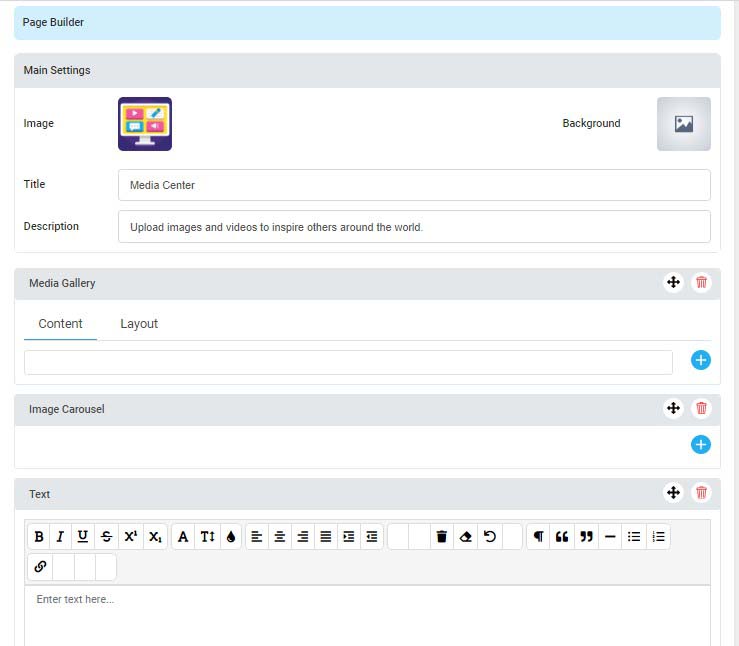Move the Text block
Screen dimensions: 739x646
point(673,492)
